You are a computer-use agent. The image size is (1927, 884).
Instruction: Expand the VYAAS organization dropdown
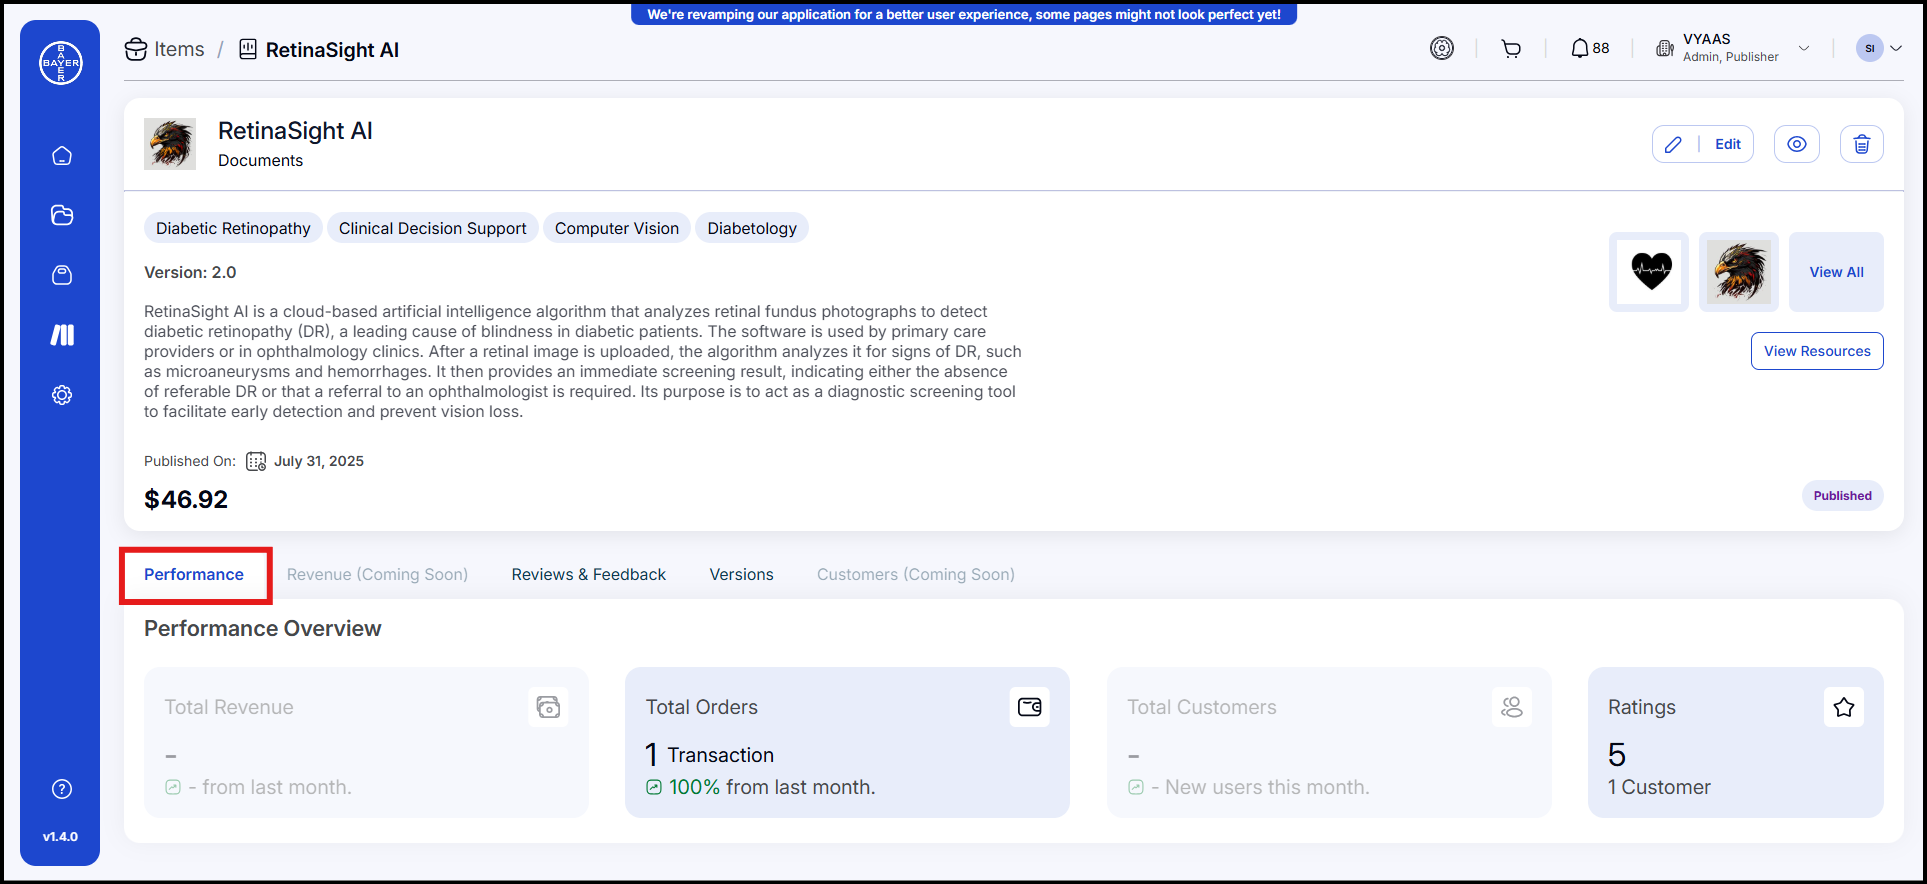pos(1804,48)
